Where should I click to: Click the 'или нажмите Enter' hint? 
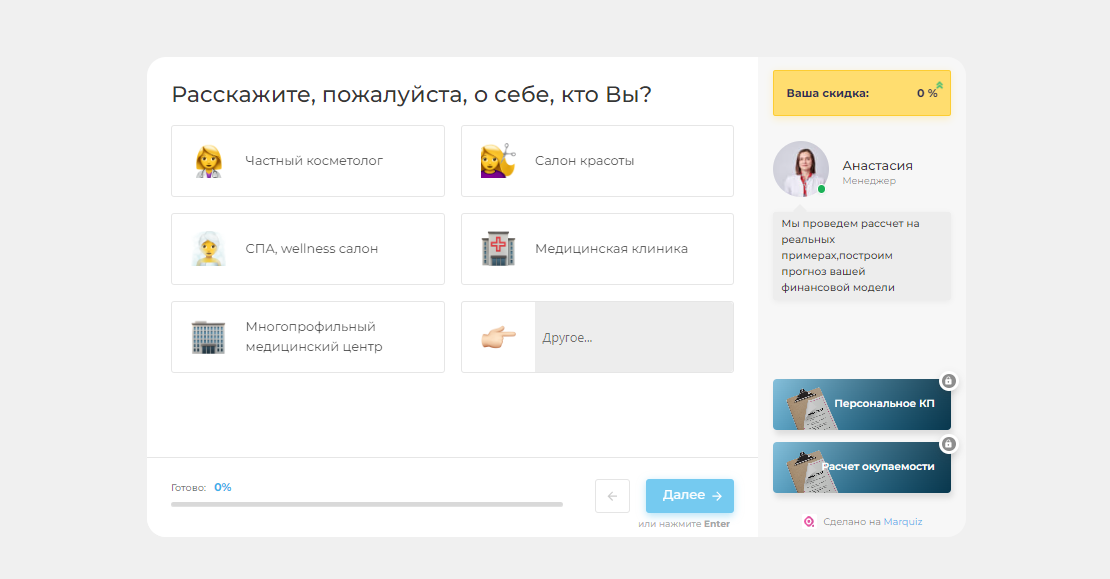pyautogui.click(x=684, y=524)
